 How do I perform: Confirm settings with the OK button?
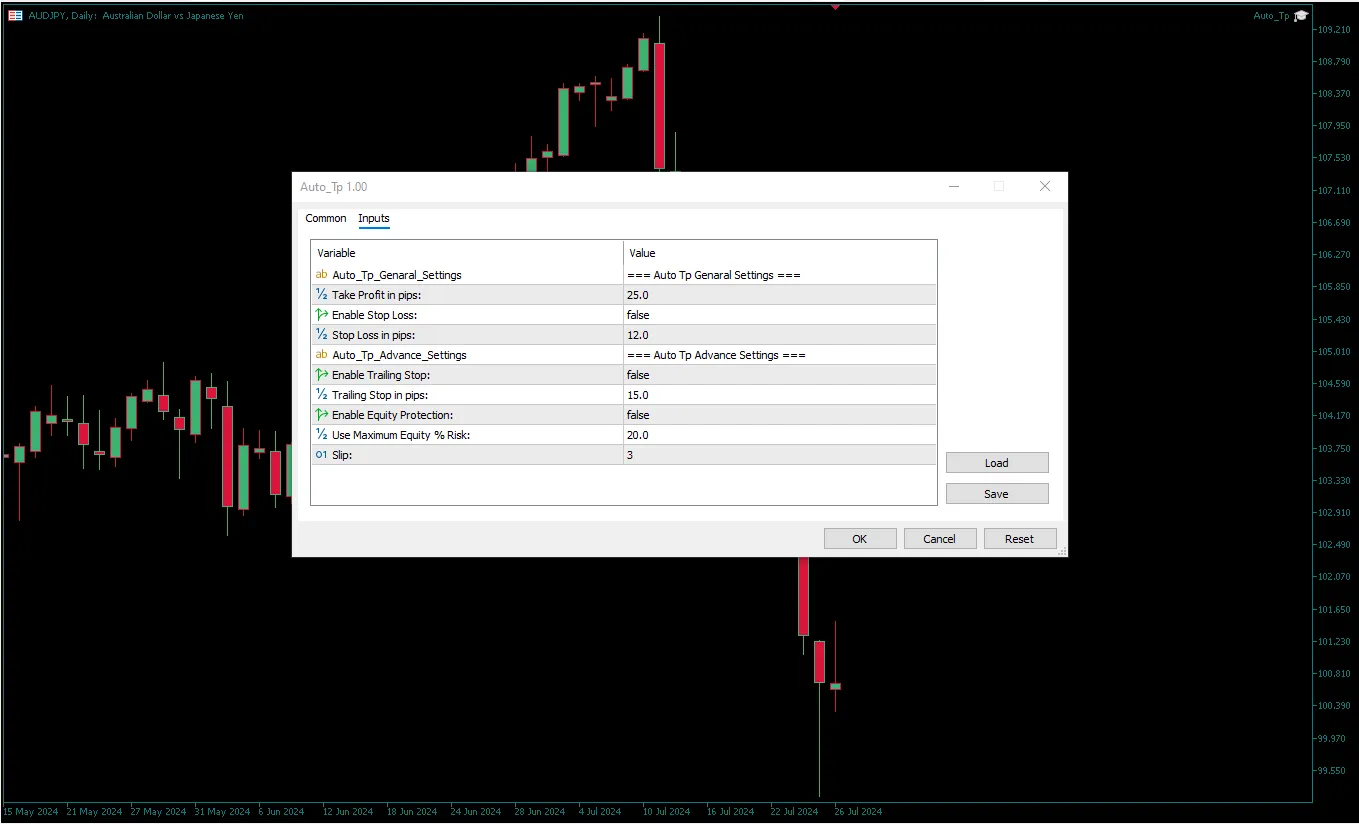point(860,539)
